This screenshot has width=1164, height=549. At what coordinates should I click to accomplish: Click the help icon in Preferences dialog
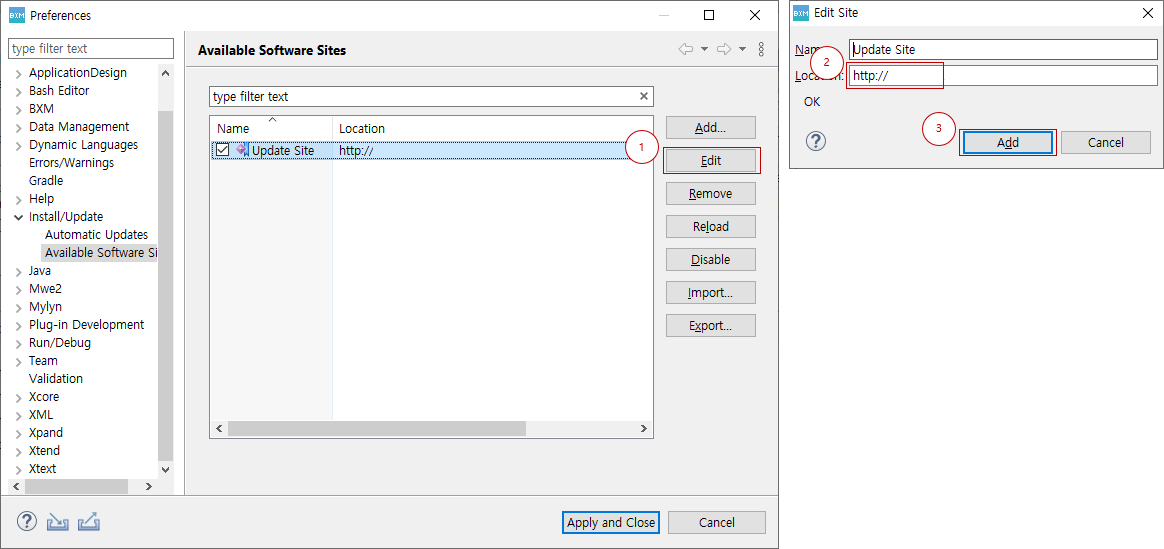[27, 522]
